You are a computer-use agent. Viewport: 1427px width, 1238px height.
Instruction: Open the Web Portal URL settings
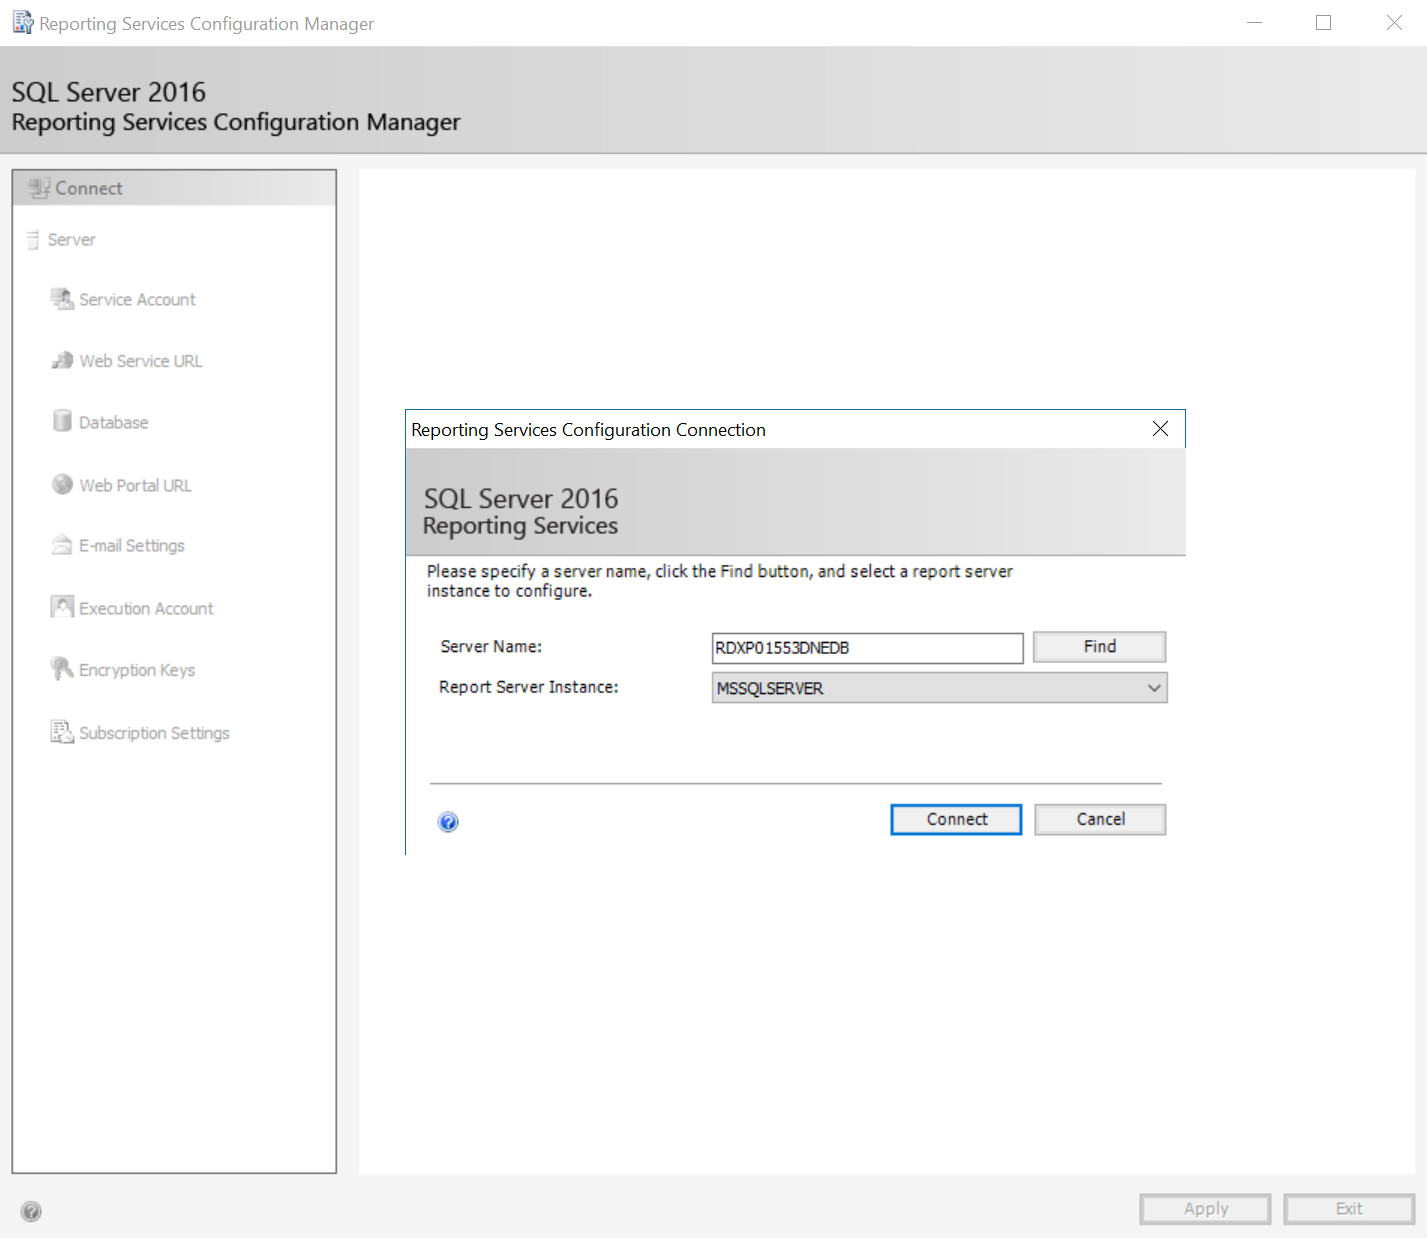pos(135,485)
